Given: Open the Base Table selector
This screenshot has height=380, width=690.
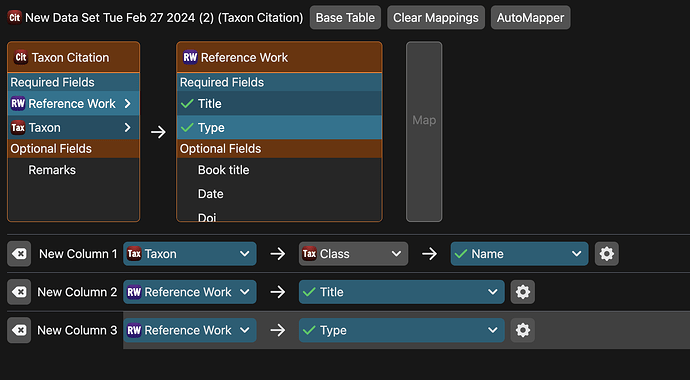Looking at the screenshot, I should [x=345, y=18].
